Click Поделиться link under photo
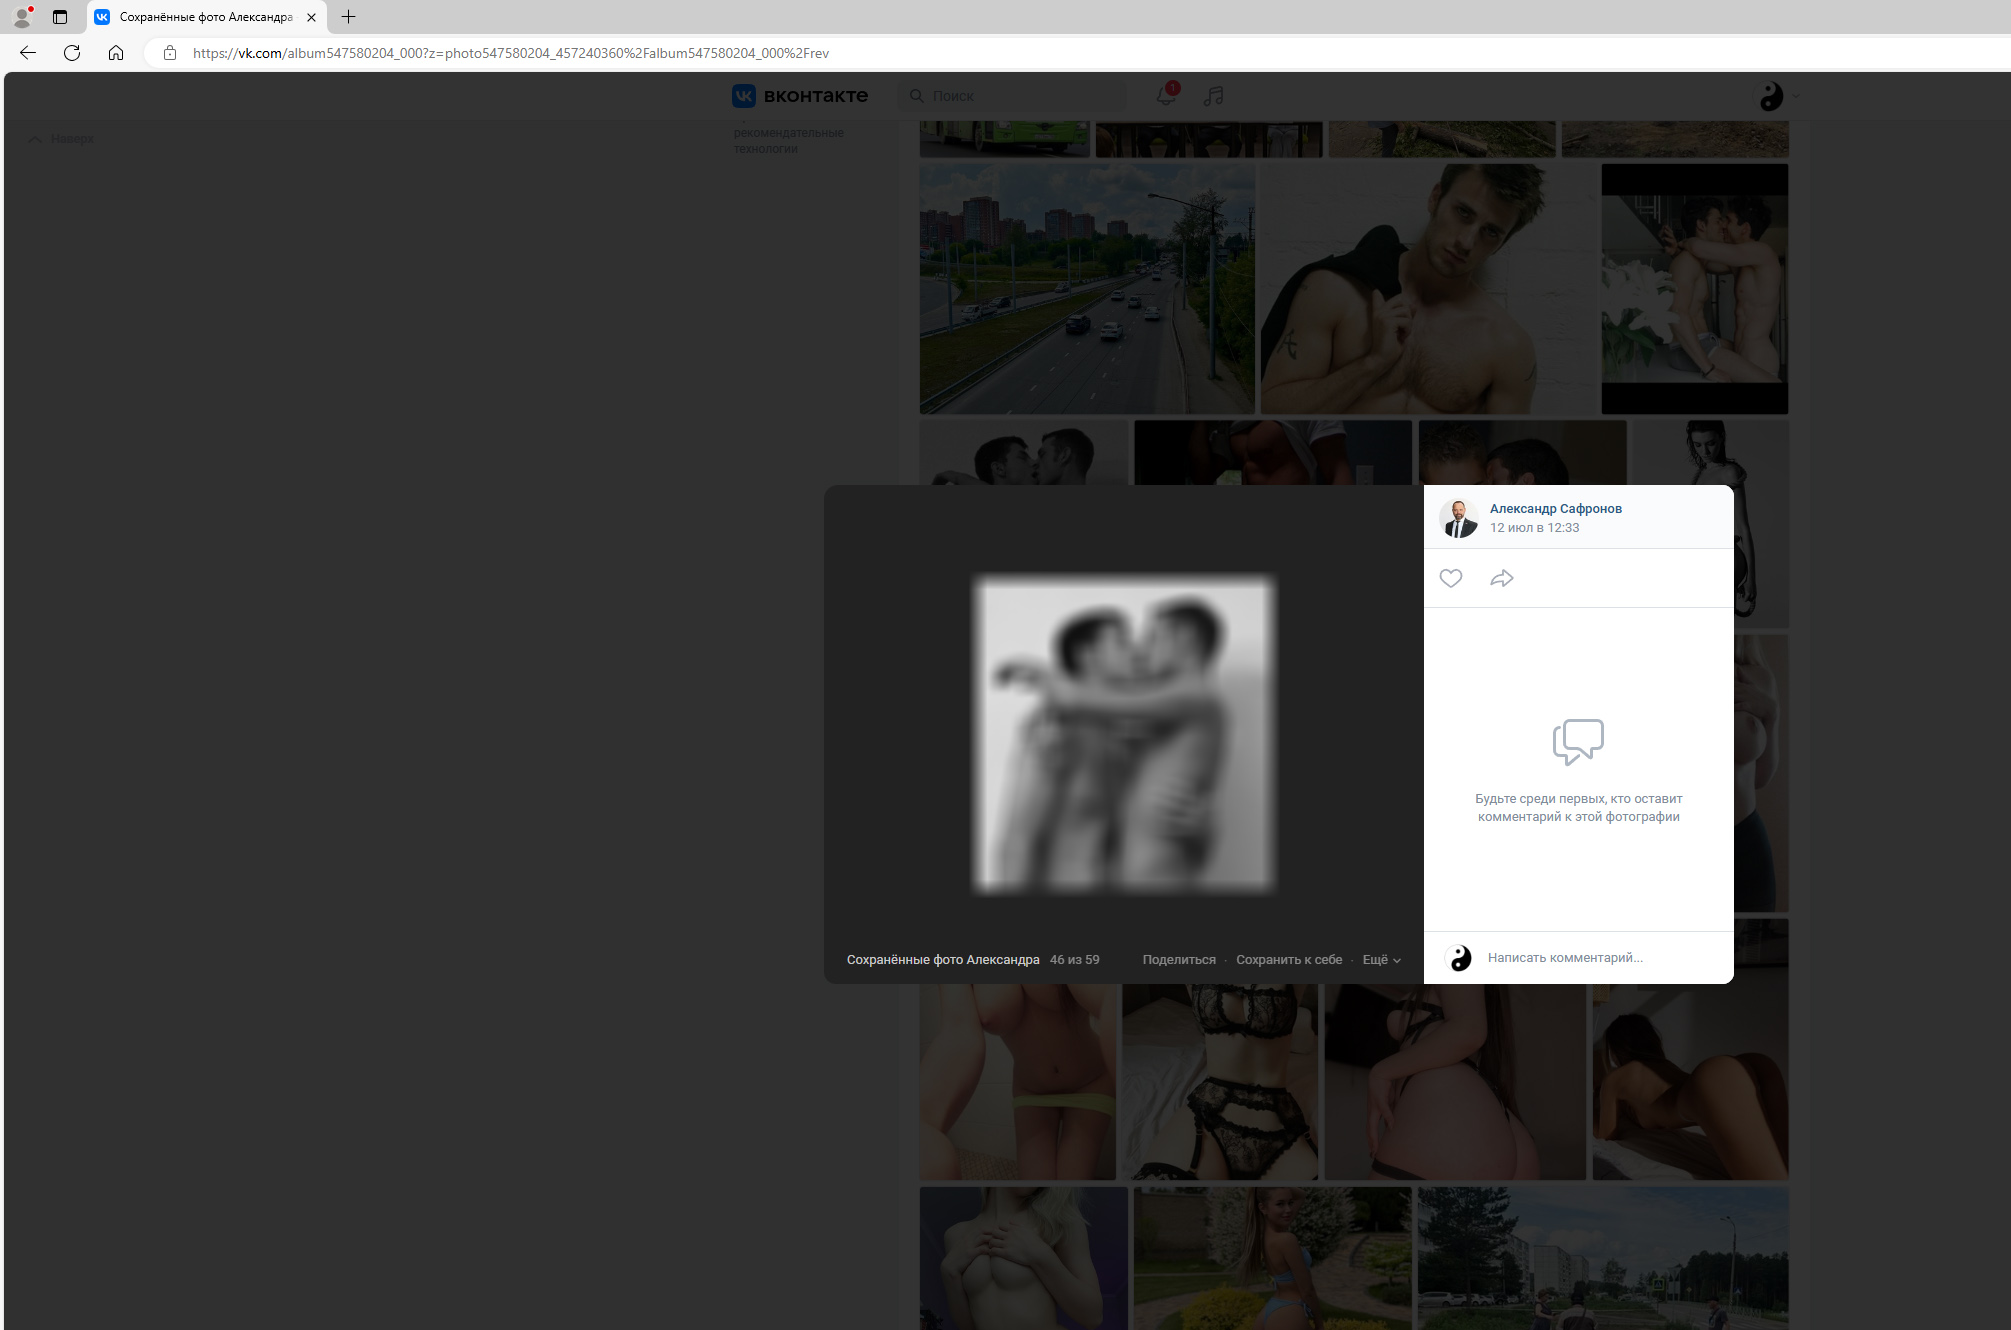2011x1330 pixels. click(x=1178, y=960)
